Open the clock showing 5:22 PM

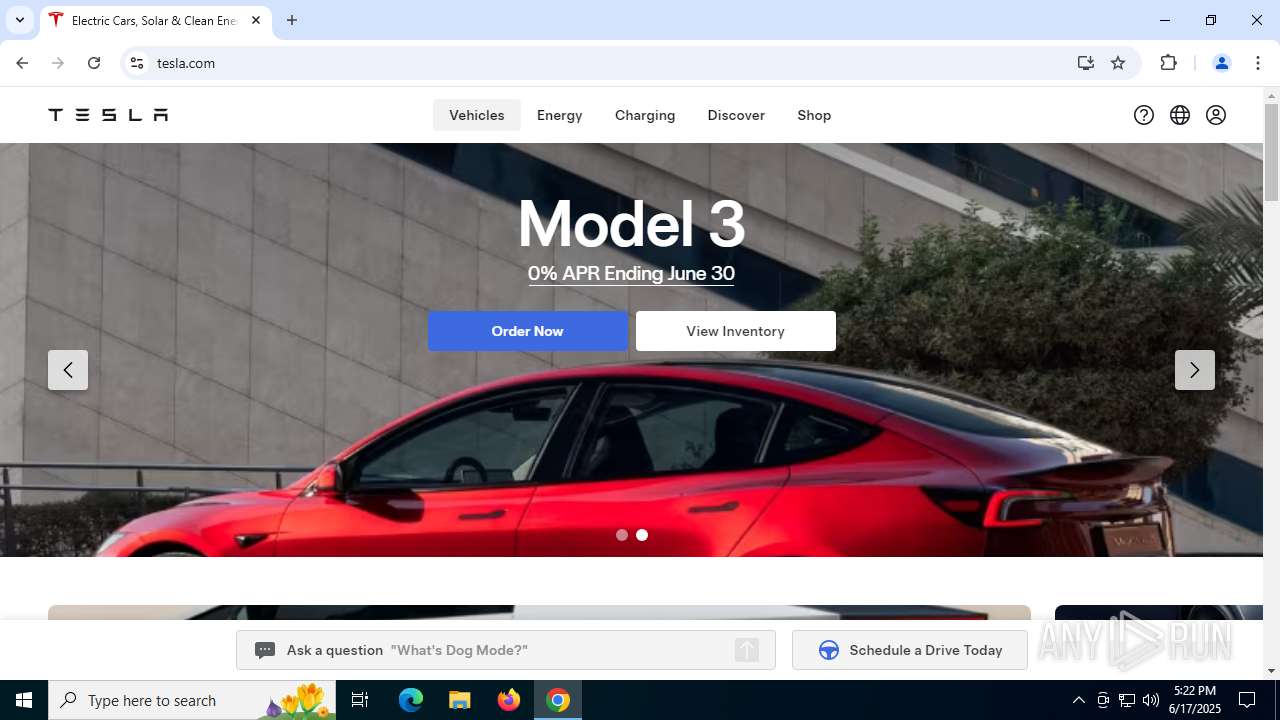tap(1194, 700)
